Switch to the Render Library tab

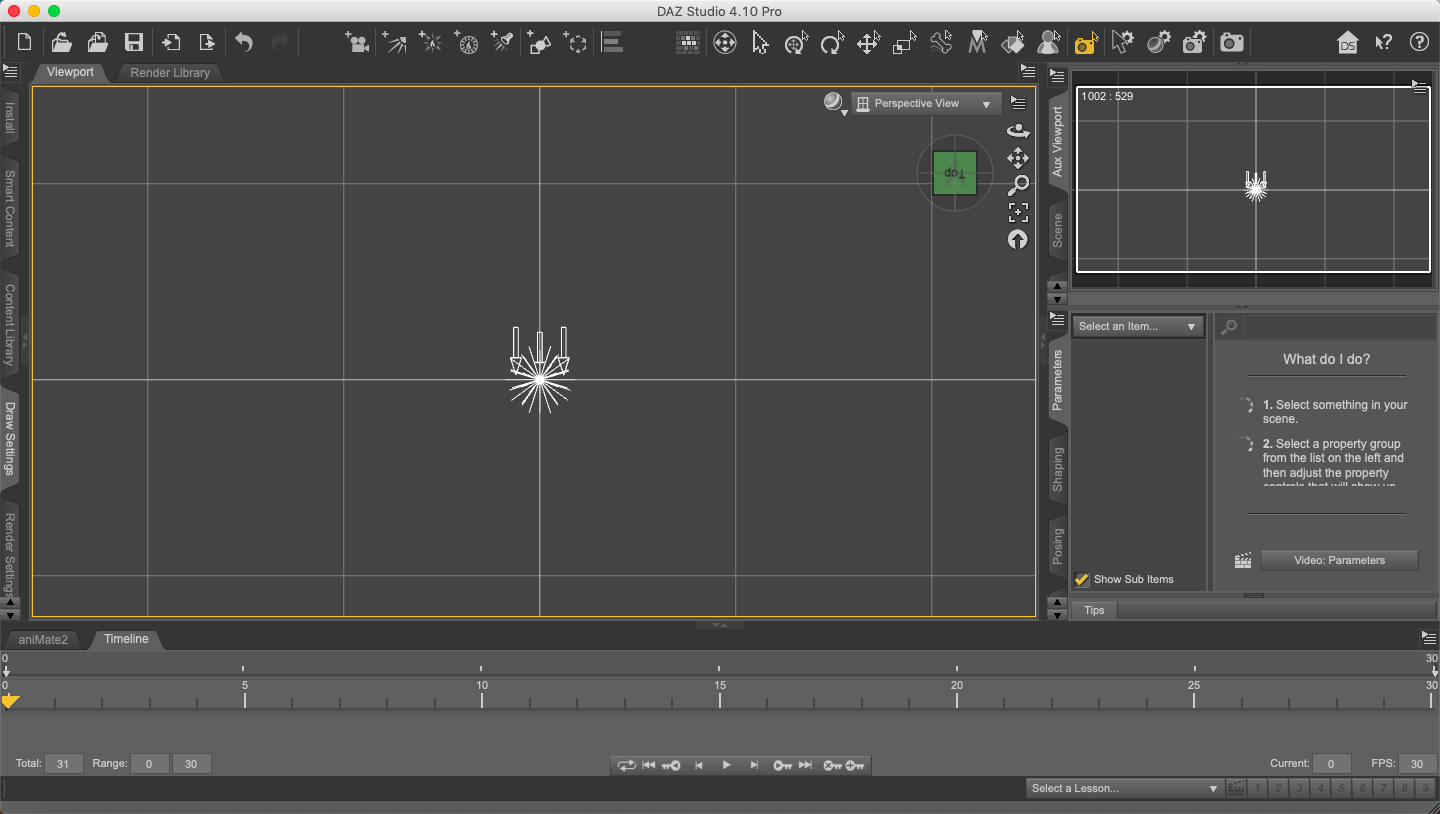point(170,73)
